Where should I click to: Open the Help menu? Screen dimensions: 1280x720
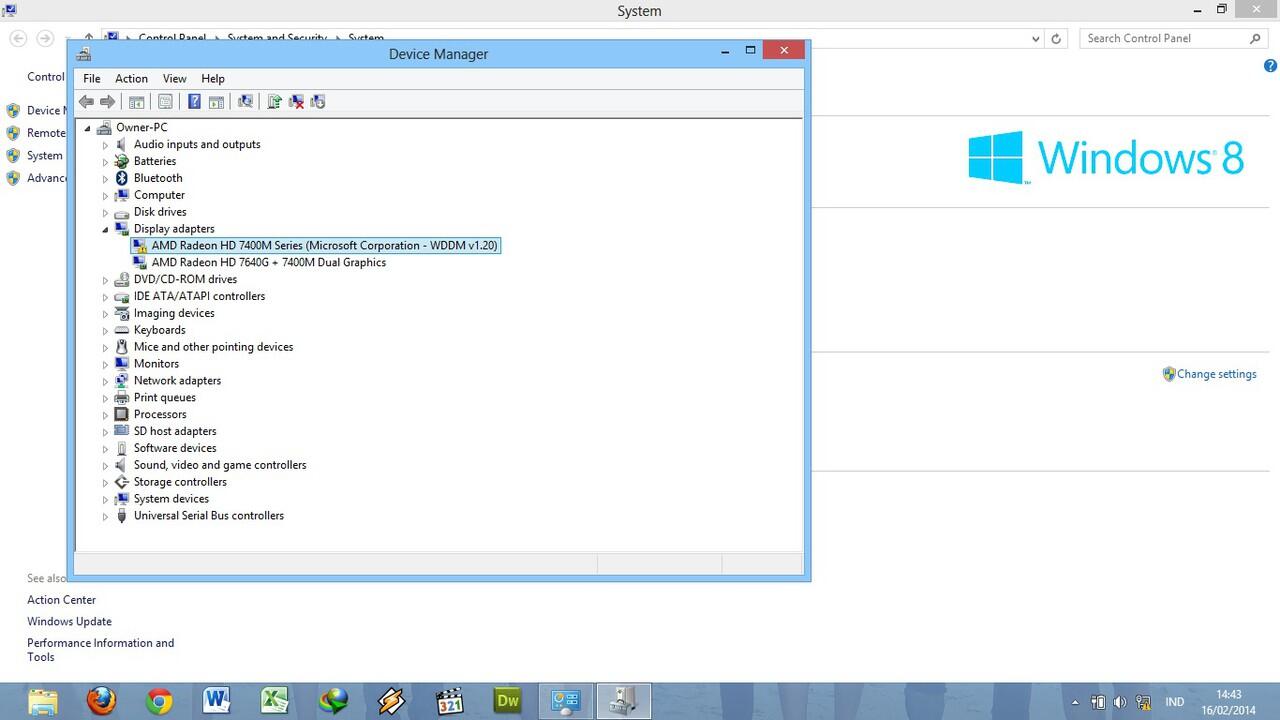[213, 78]
